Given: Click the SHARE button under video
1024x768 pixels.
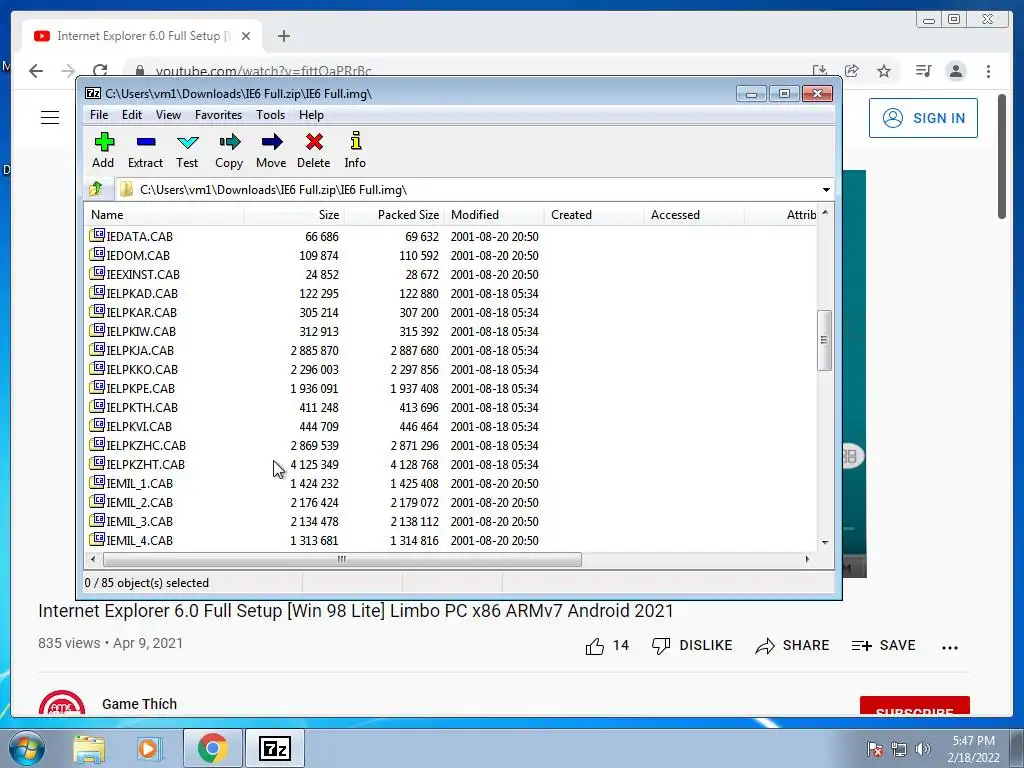Looking at the screenshot, I should coord(792,646).
